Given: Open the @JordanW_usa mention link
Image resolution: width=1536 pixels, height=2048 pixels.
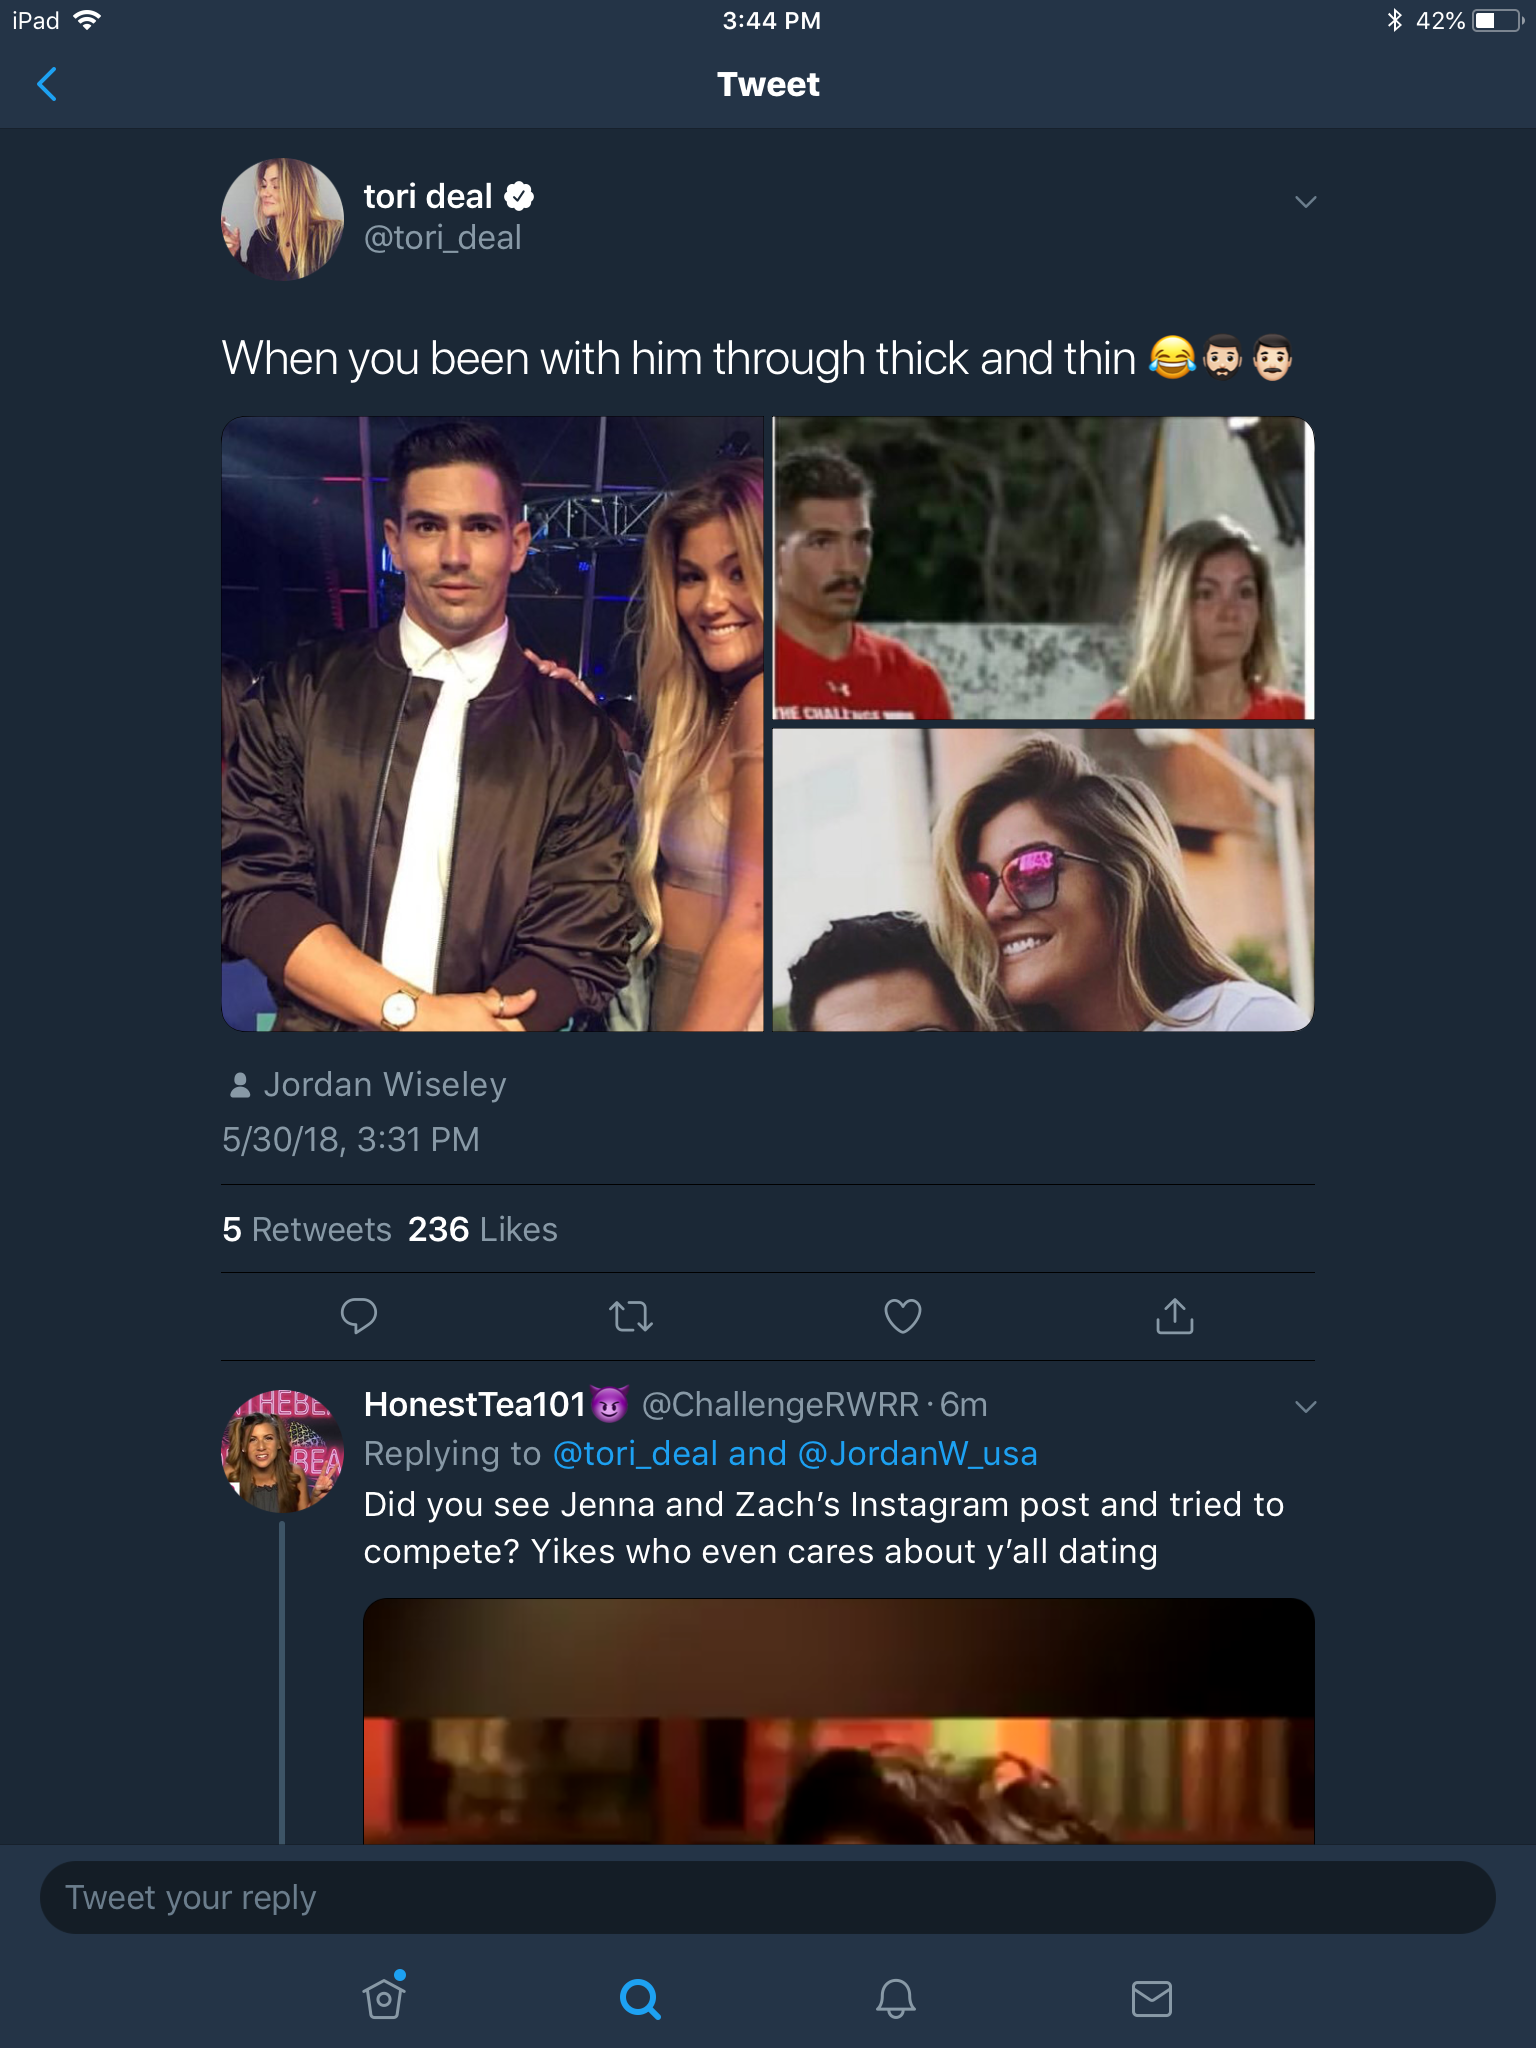Looking at the screenshot, I should point(918,1453).
